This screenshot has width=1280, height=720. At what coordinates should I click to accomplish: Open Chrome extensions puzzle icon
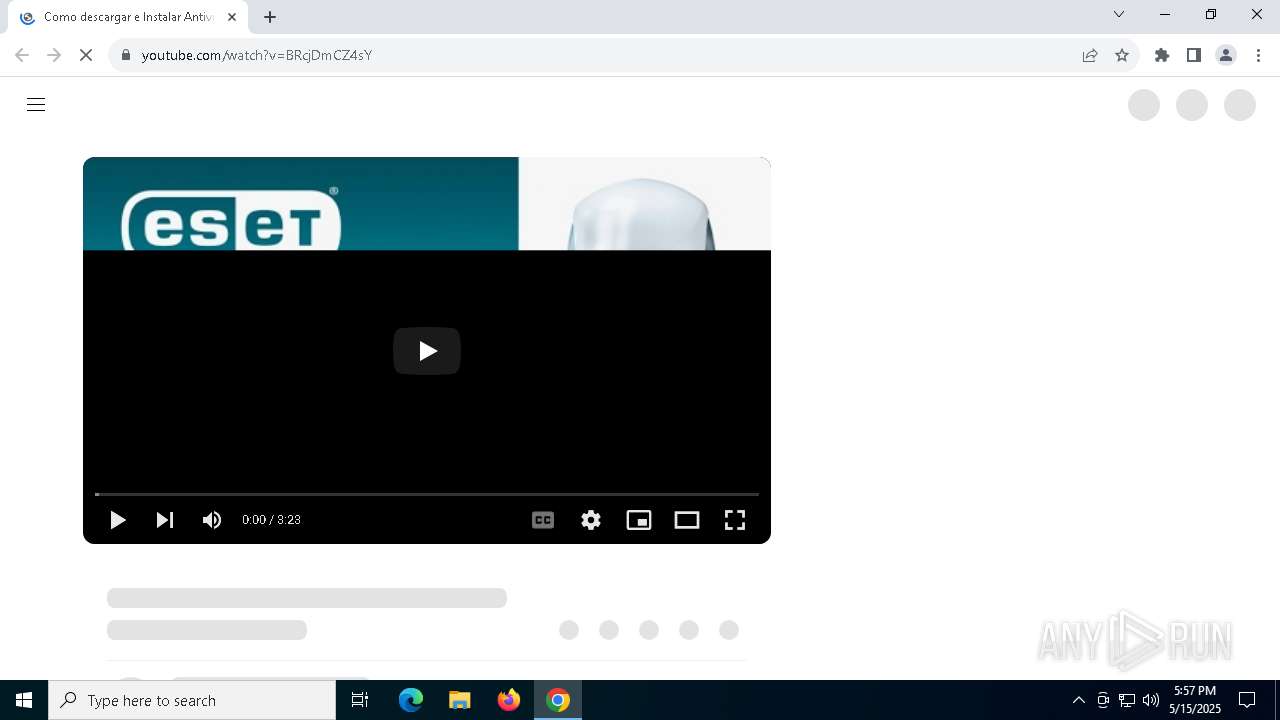pos(1162,55)
